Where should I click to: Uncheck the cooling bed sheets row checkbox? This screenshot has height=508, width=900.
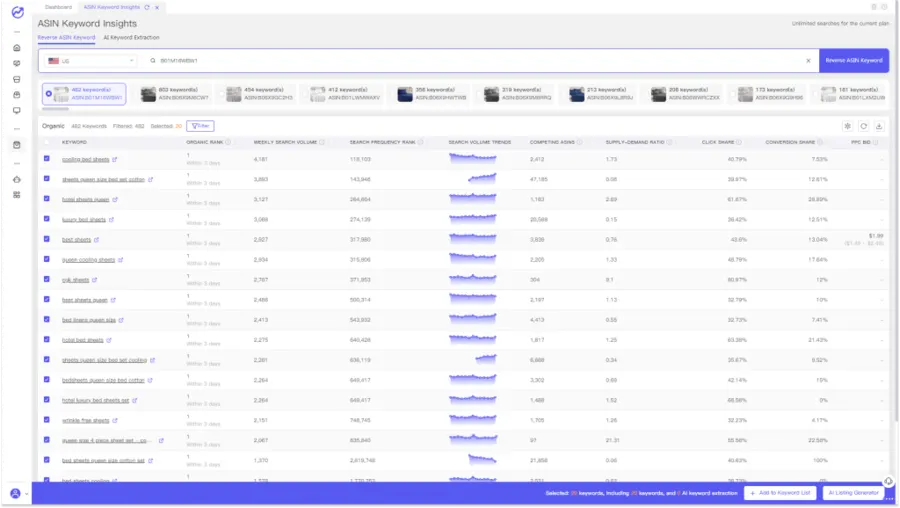[47, 158]
